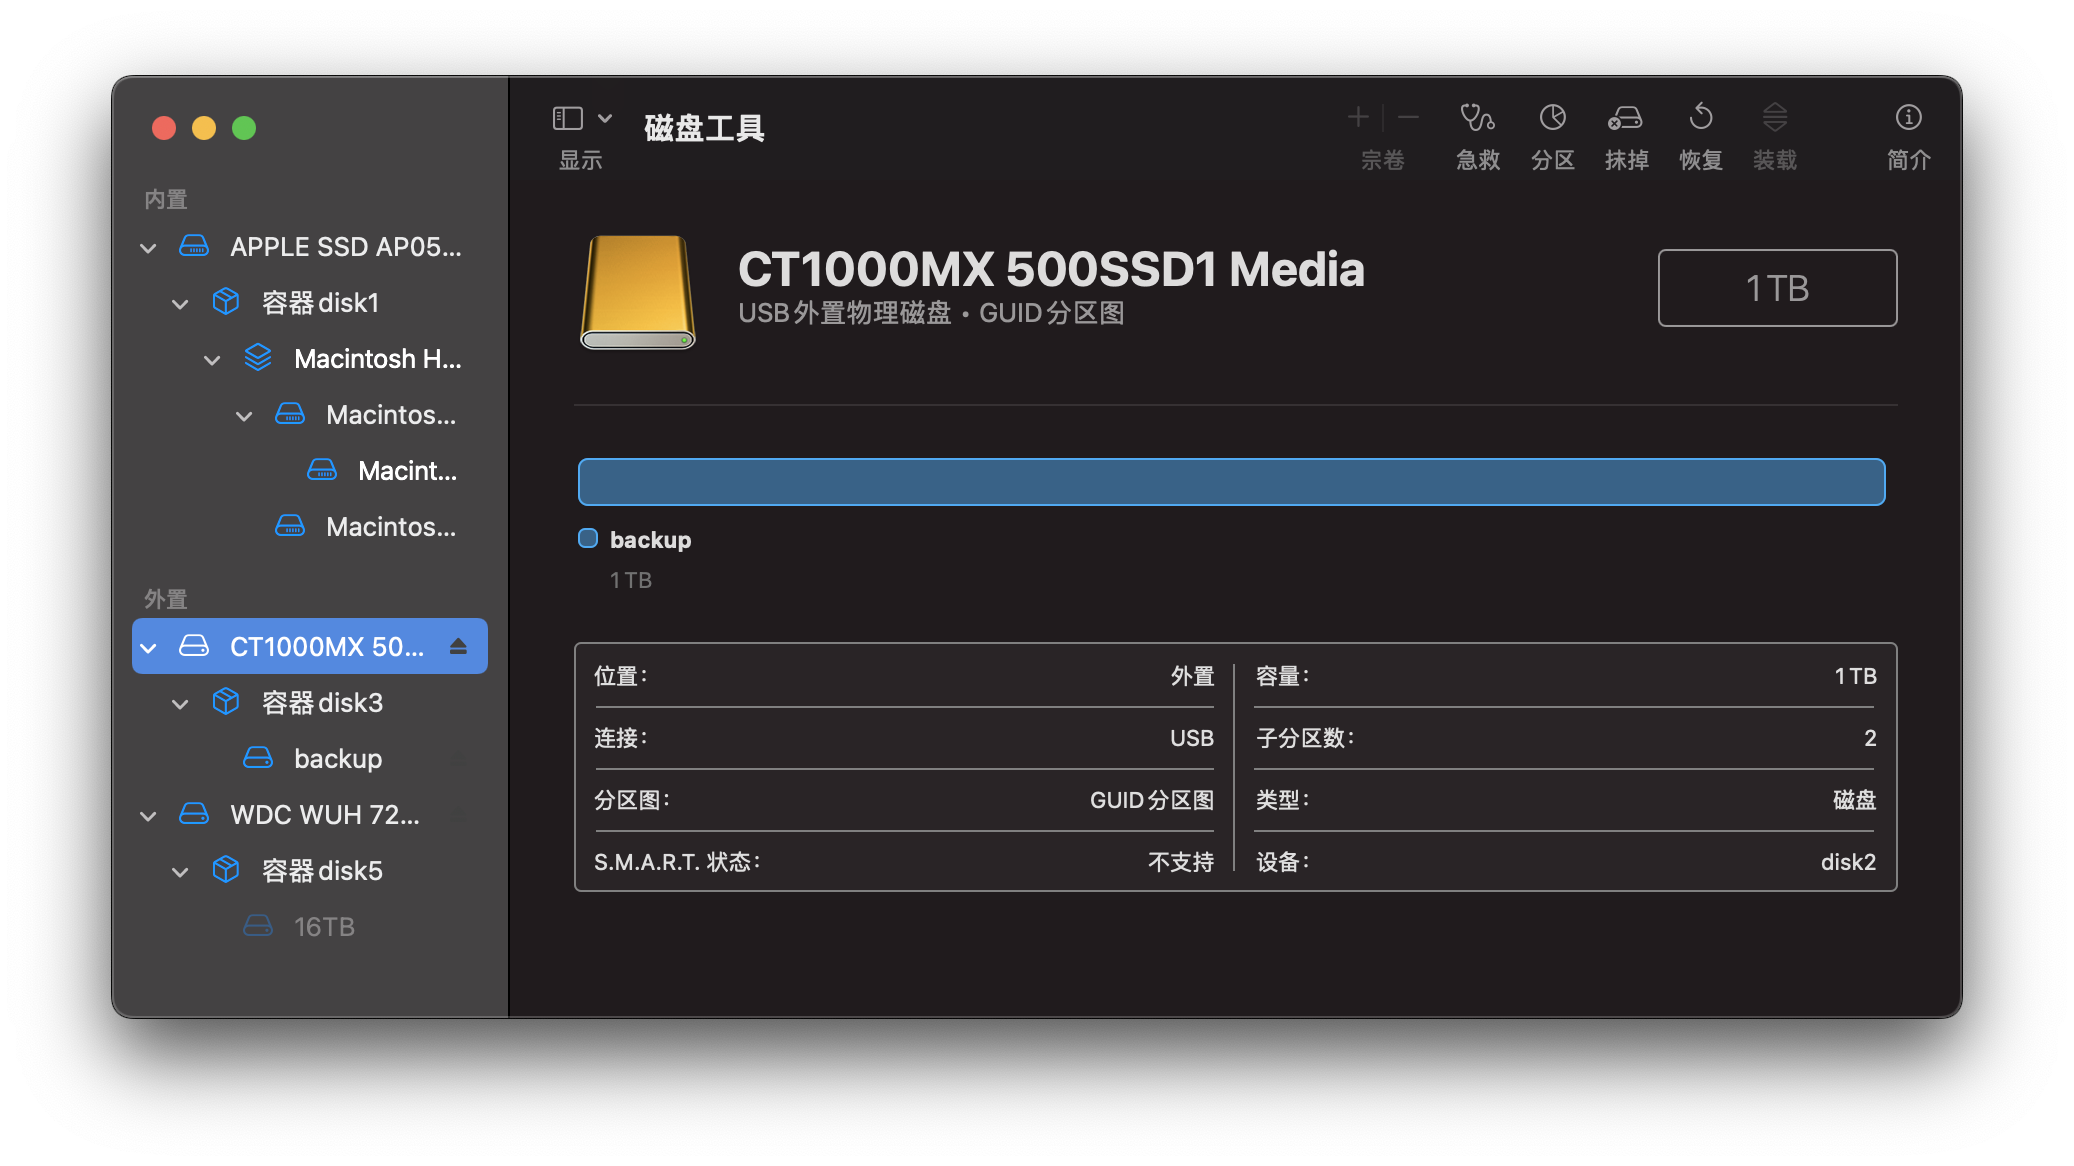The image size is (2074, 1166).
Task: Collapse the 容器 disk3 container
Action: tap(180, 704)
